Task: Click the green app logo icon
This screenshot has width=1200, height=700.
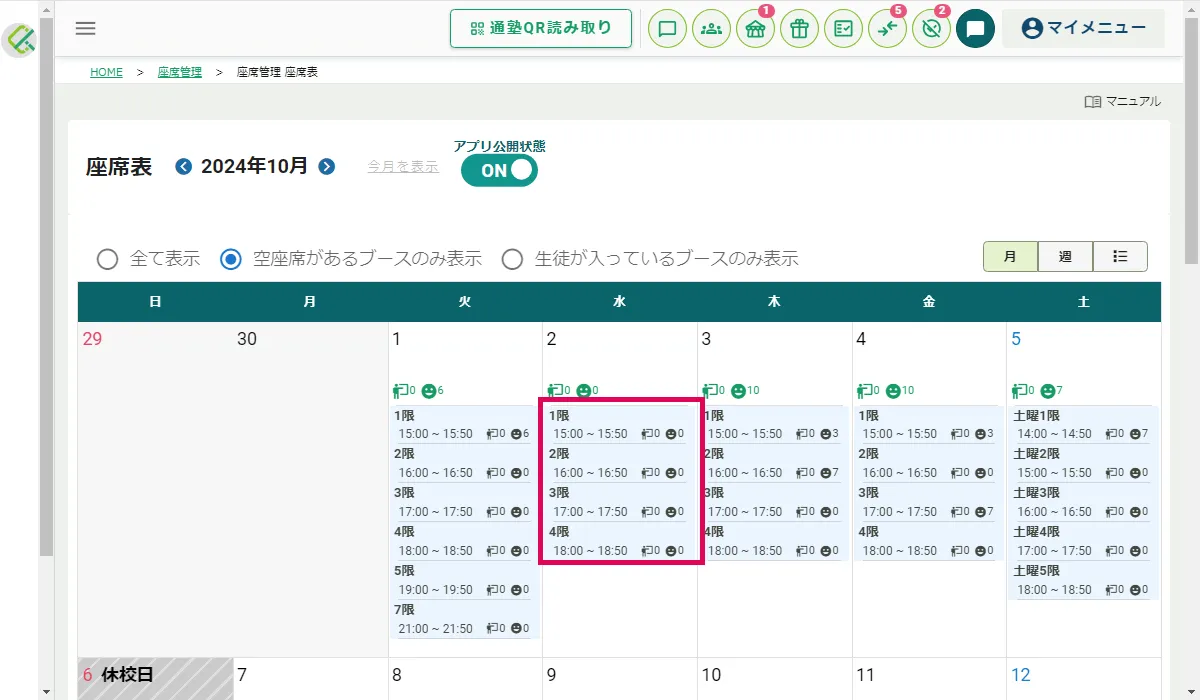Action: coord(20,40)
